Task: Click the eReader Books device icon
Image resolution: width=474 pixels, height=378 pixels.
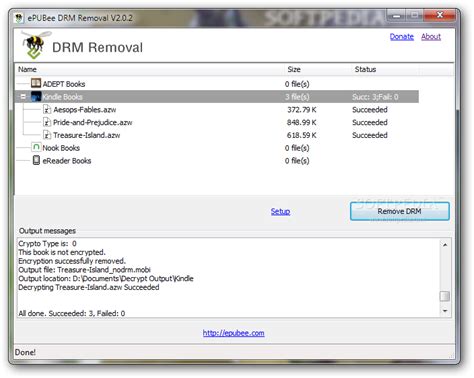Action: coord(36,160)
